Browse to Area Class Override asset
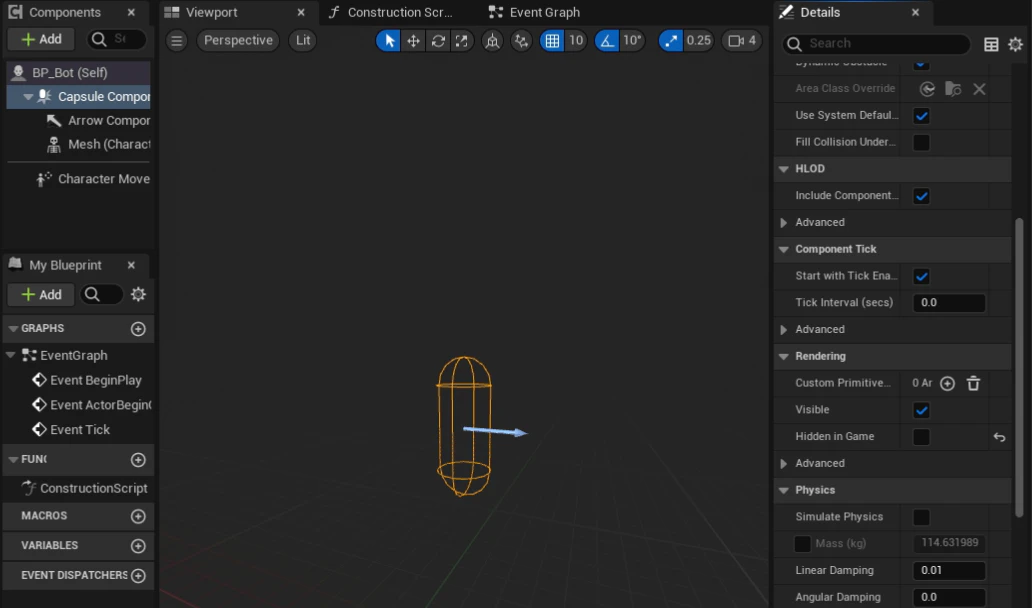Screen dimensions: 1032x608 [952, 89]
